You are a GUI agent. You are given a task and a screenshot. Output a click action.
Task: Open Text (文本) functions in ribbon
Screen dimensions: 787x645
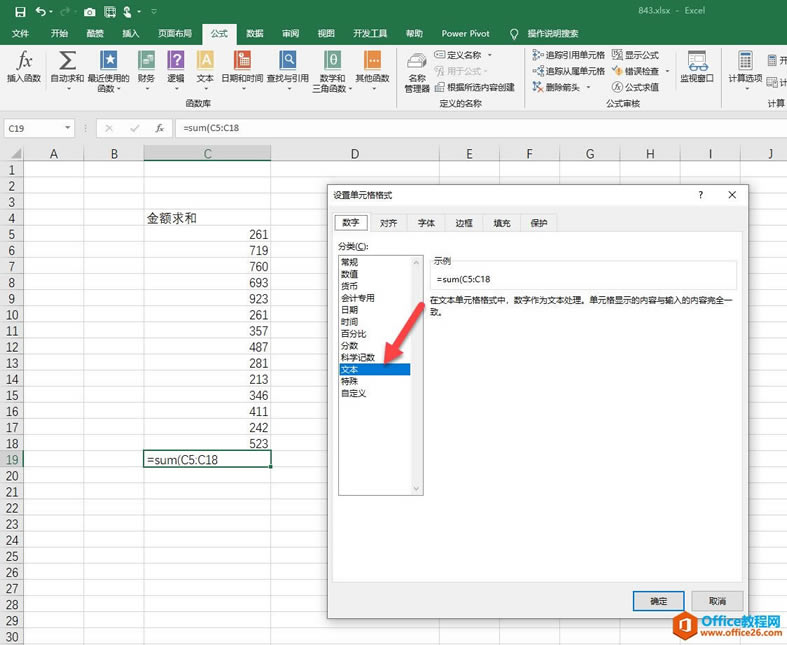click(x=205, y=69)
